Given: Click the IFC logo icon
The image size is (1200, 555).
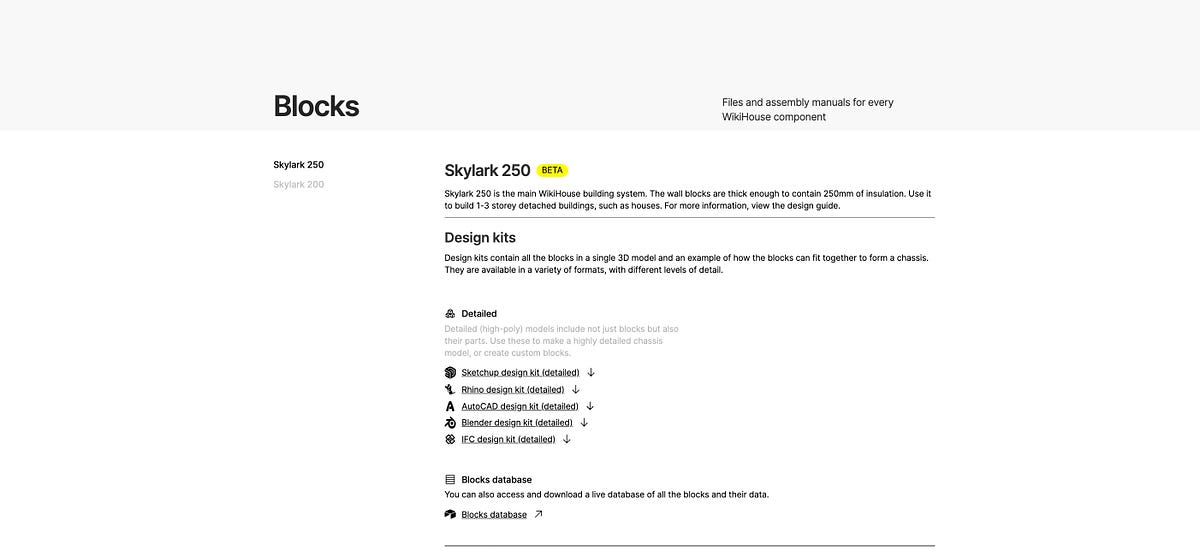Looking at the screenshot, I should coord(450,439).
